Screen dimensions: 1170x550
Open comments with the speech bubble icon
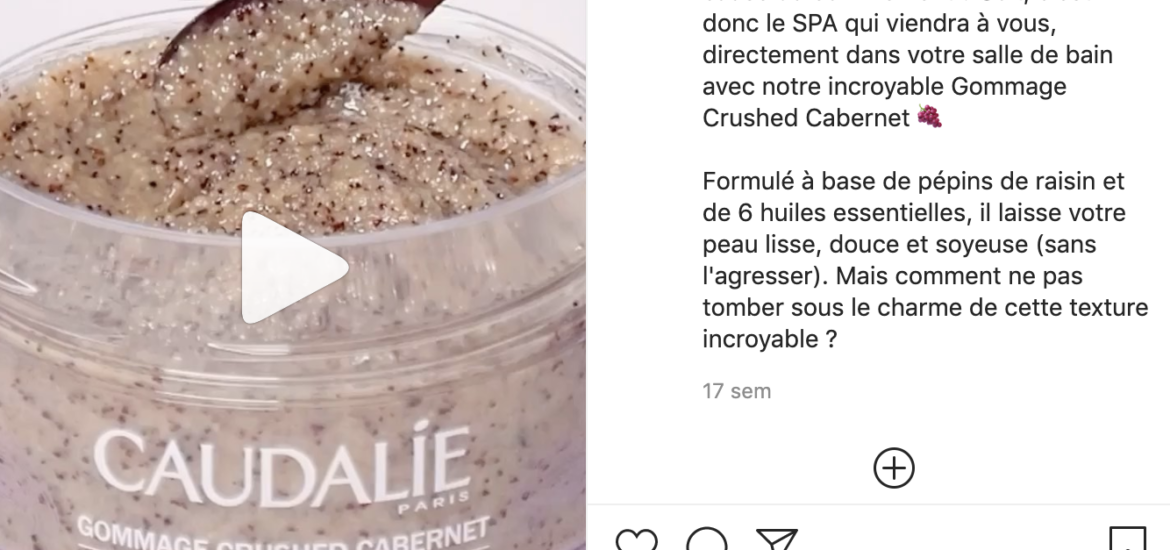point(706,540)
